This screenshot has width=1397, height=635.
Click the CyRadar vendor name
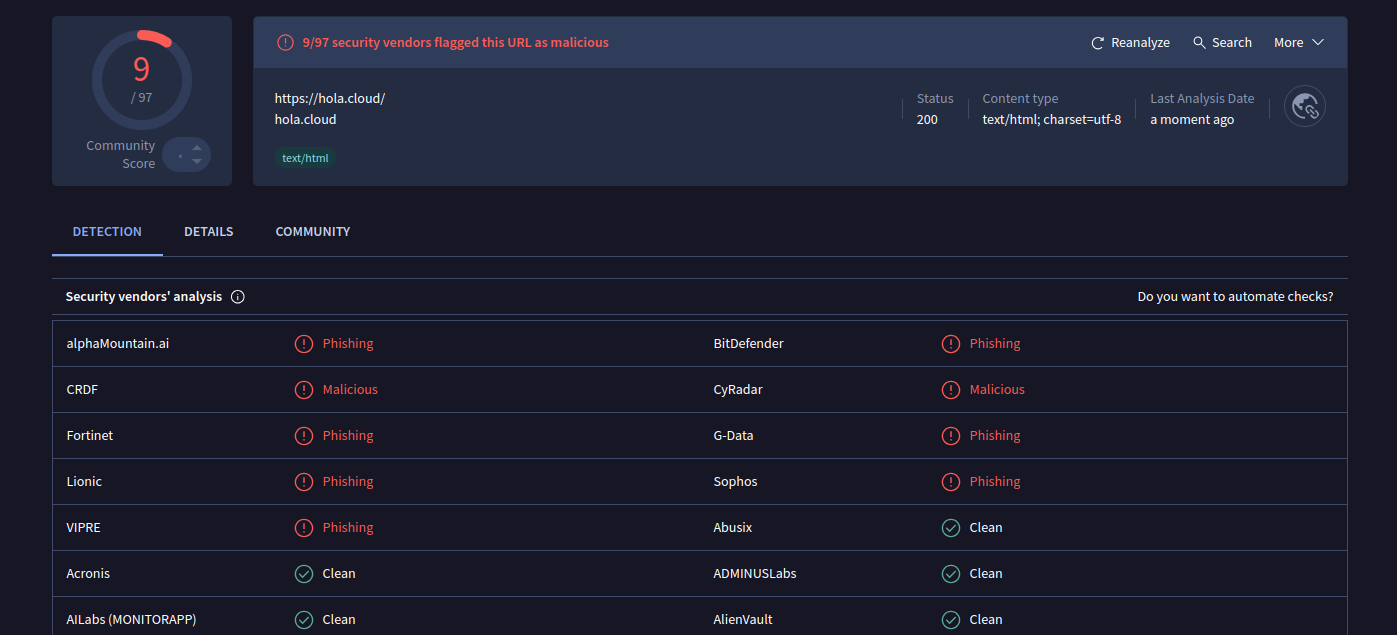(738, 389)
